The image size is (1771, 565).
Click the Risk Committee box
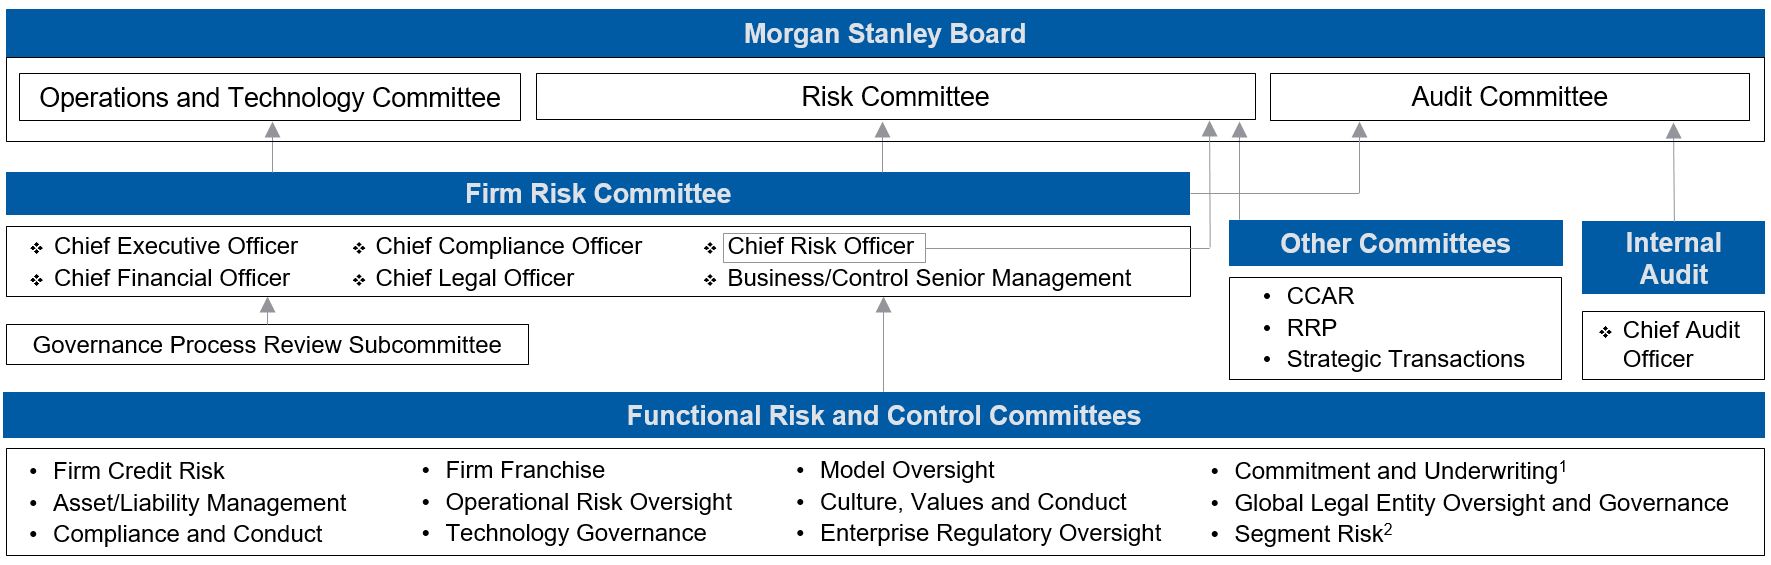(x=895, y=97)
